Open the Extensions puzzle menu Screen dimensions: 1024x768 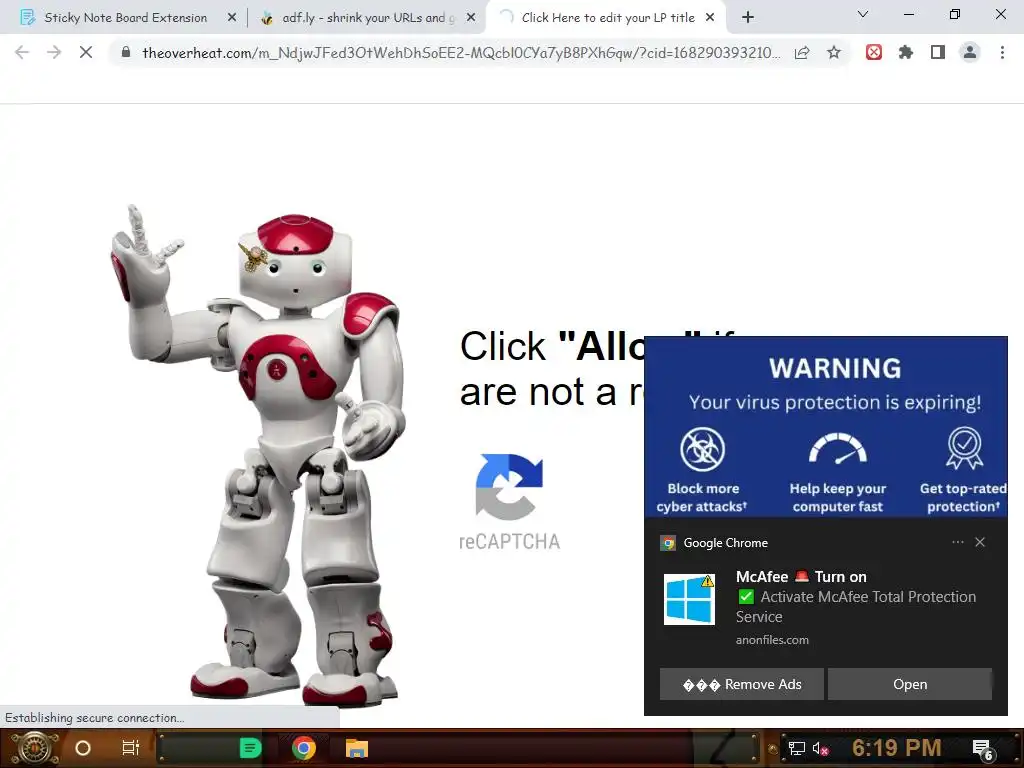point(906,52)
